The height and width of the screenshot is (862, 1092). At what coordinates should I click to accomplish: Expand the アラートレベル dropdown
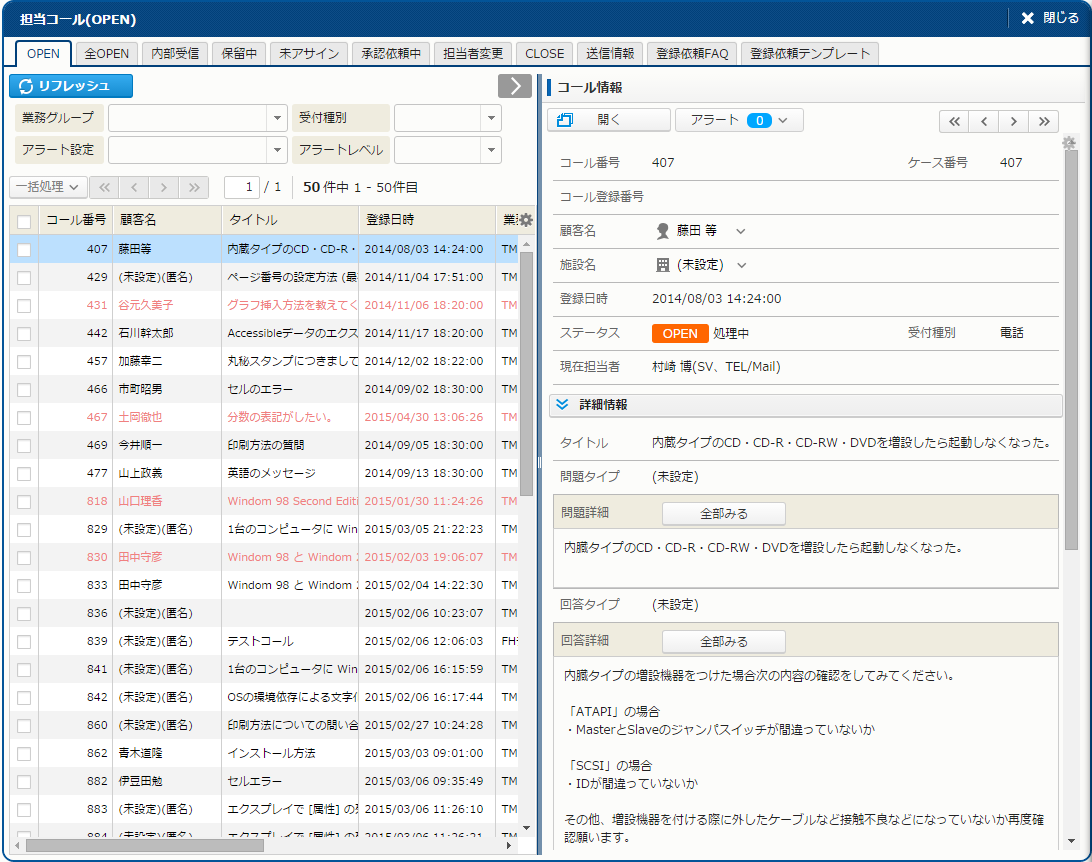point(490,150)
